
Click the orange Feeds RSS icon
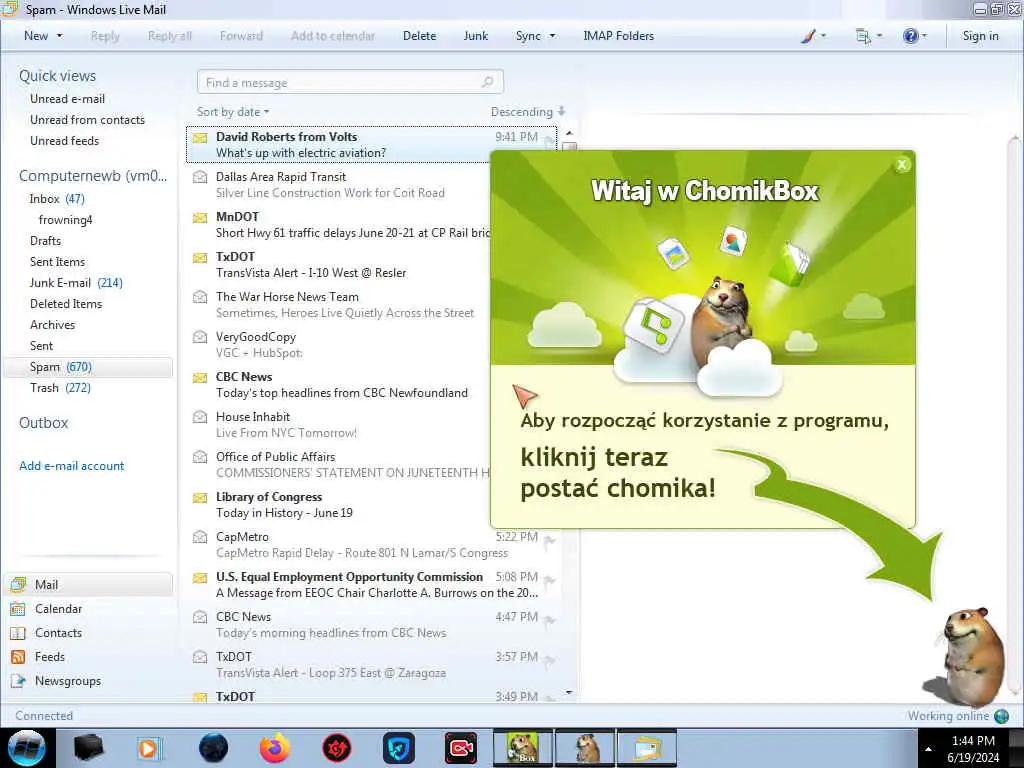click(x=18, y=657)
